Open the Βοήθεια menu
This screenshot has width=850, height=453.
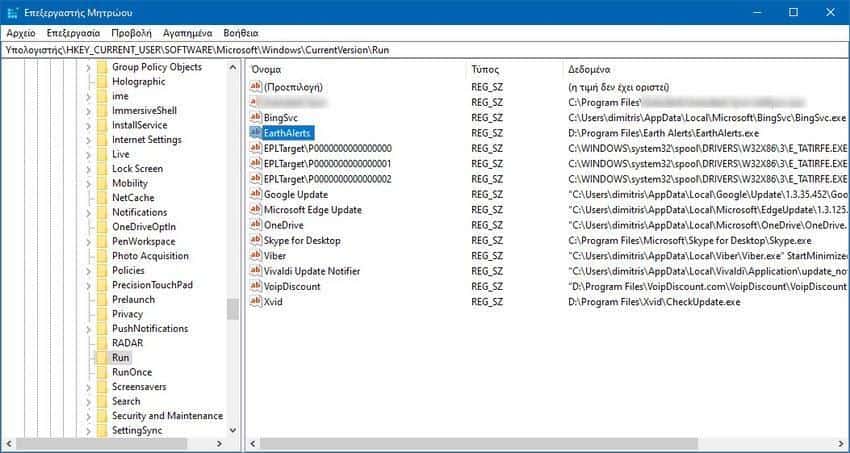pos(241,33)
